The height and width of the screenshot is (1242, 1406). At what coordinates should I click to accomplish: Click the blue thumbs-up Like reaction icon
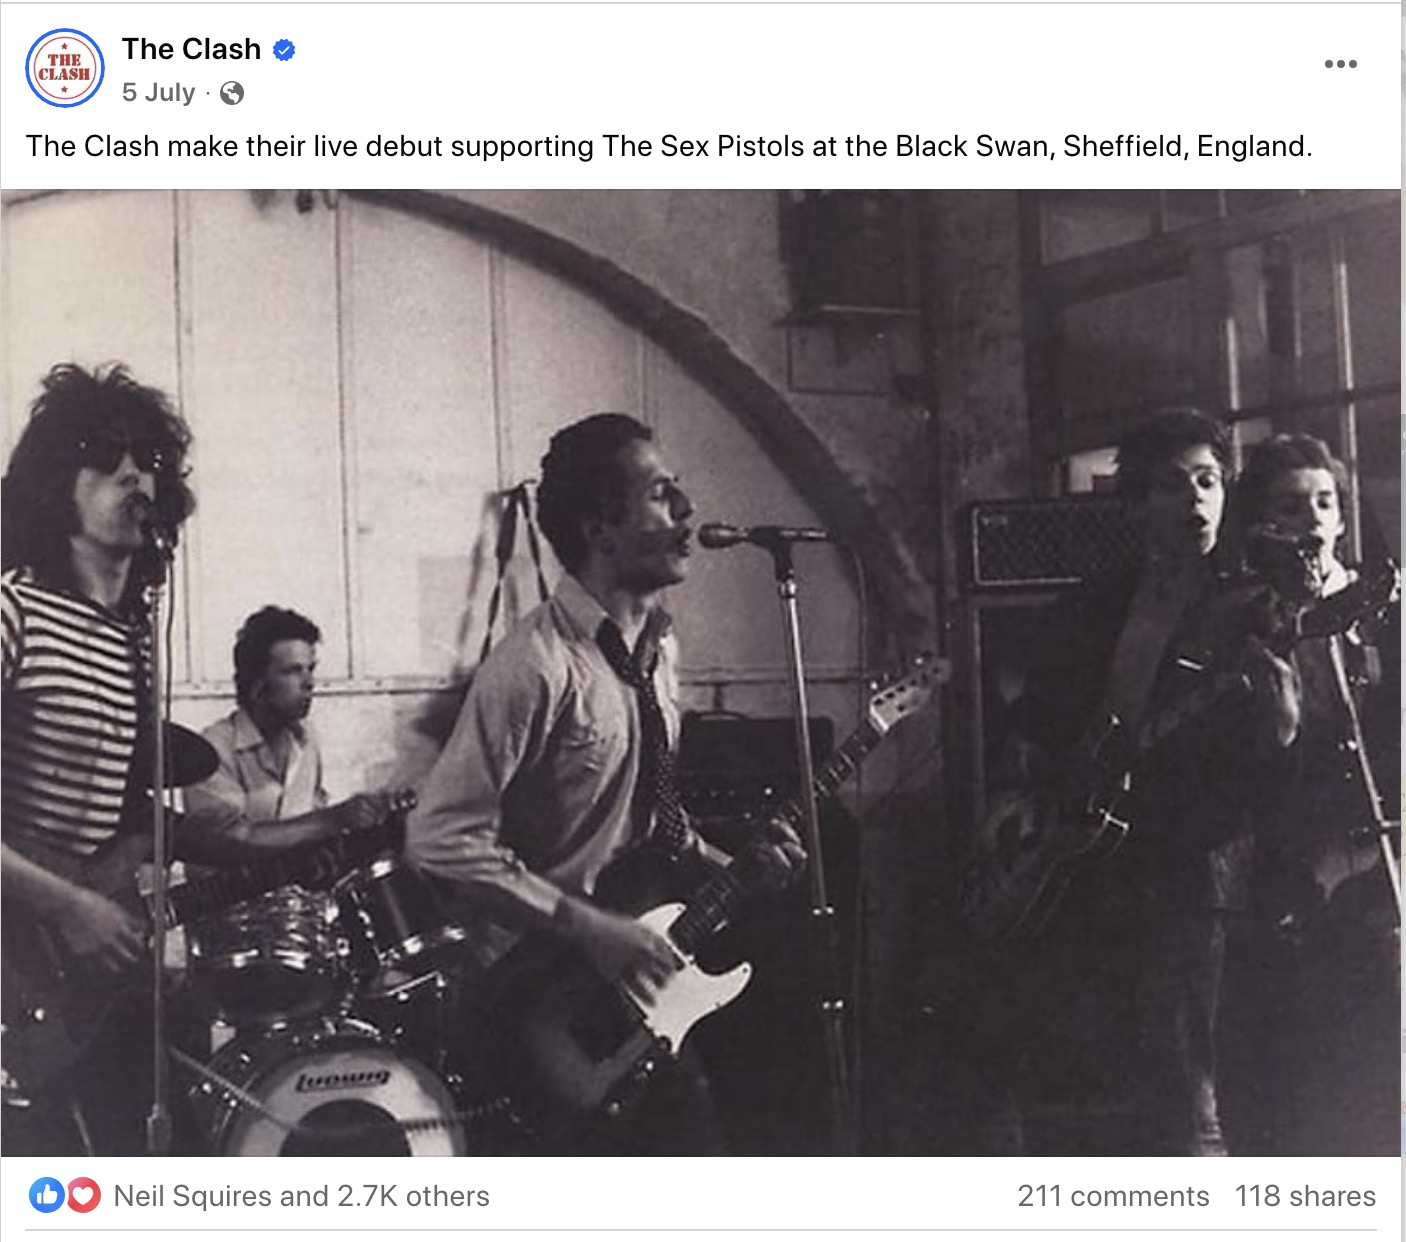point(47,1195)
